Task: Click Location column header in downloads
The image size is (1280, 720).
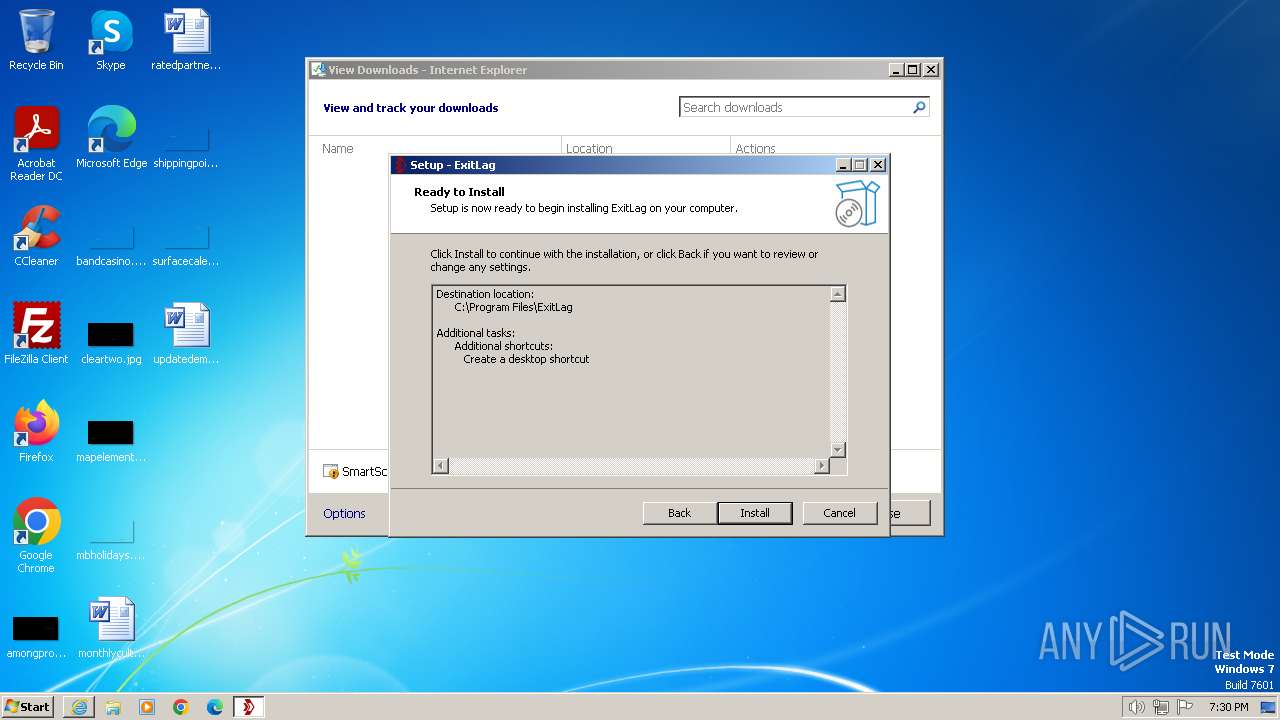Action: (x=589, y=148)
